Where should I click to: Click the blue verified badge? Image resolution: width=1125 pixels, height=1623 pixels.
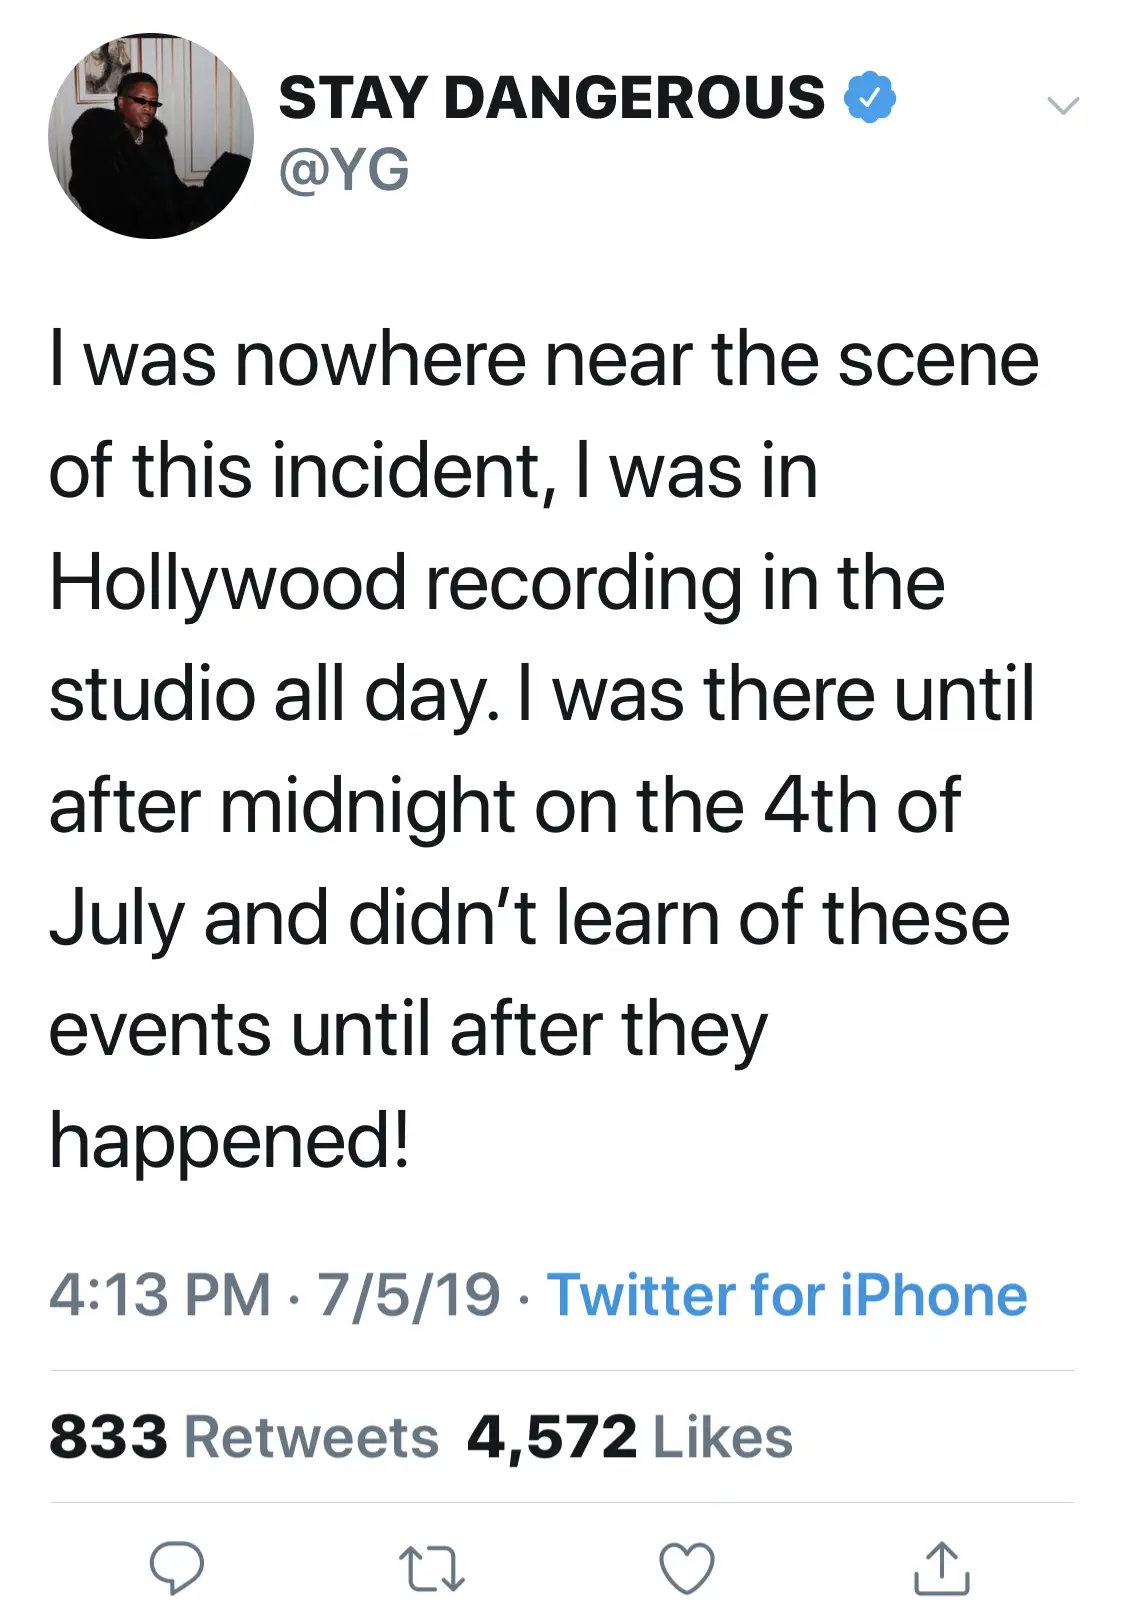point(869,97)
